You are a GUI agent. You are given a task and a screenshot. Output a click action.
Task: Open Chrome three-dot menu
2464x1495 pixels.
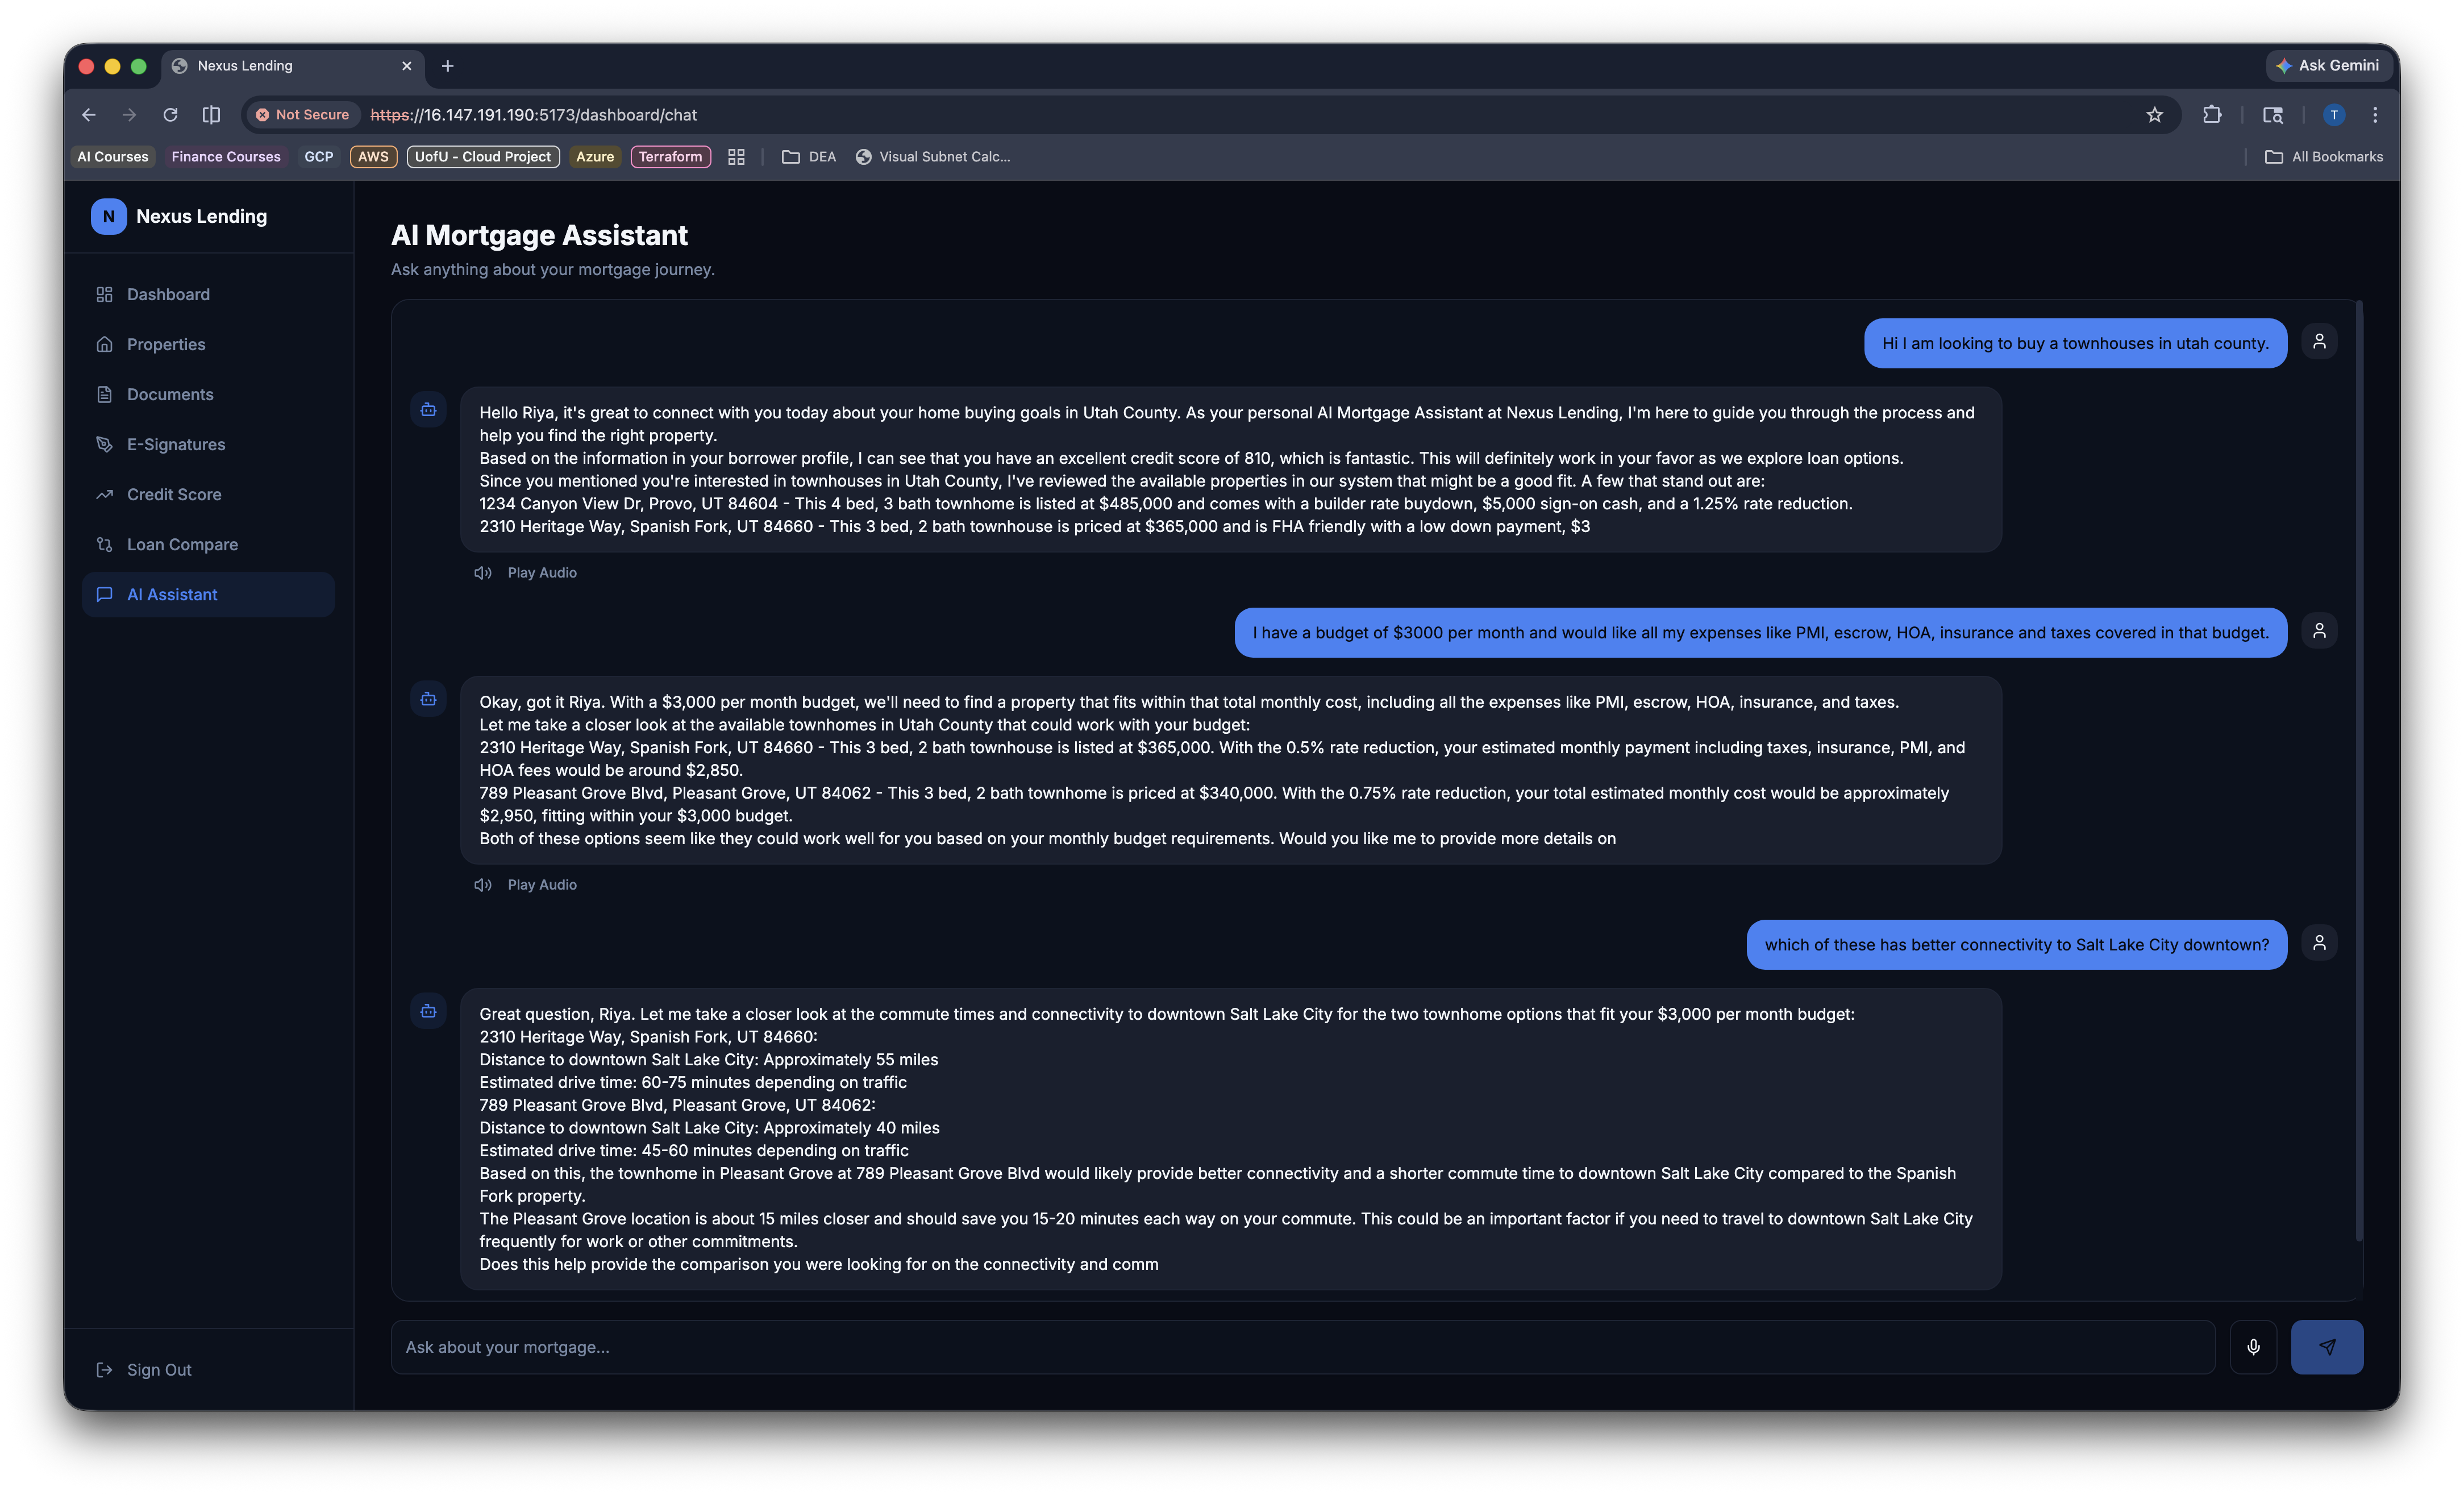coord(2375,115)
